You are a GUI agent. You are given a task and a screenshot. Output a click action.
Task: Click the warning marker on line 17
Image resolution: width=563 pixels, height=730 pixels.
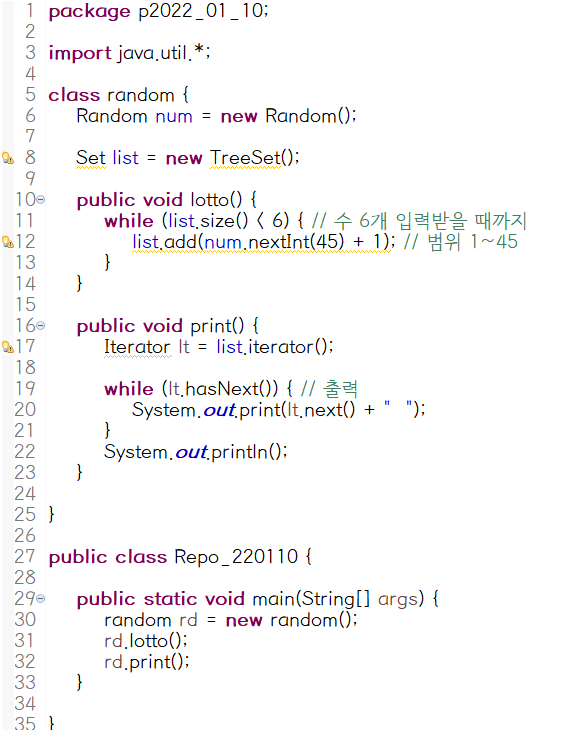tap(8, 347)
